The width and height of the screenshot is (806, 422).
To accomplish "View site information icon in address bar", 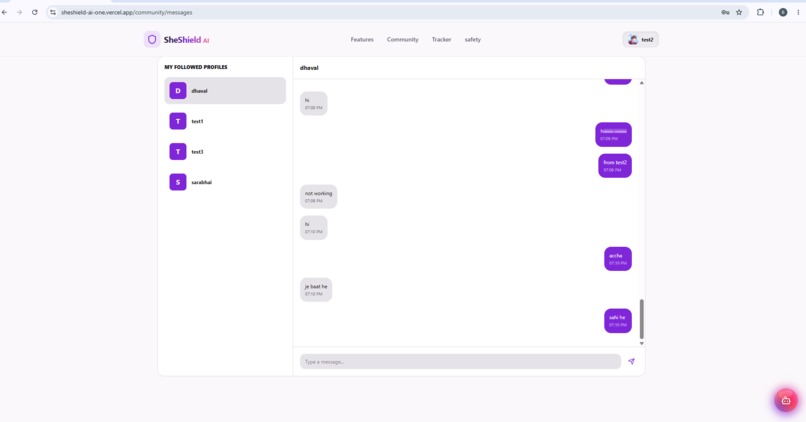I will (53, 12).
